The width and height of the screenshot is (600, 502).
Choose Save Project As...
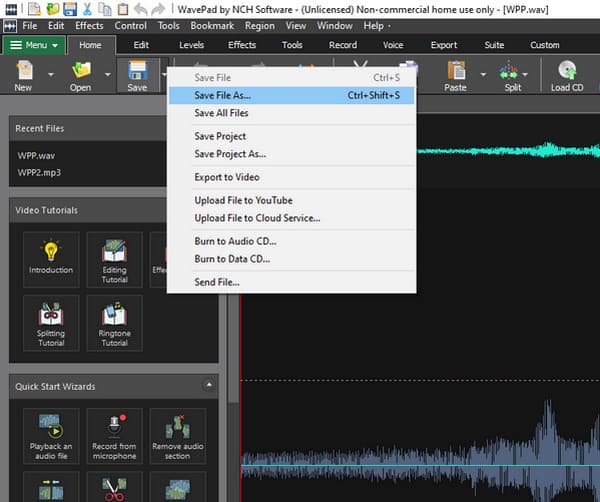coord(292,154)
